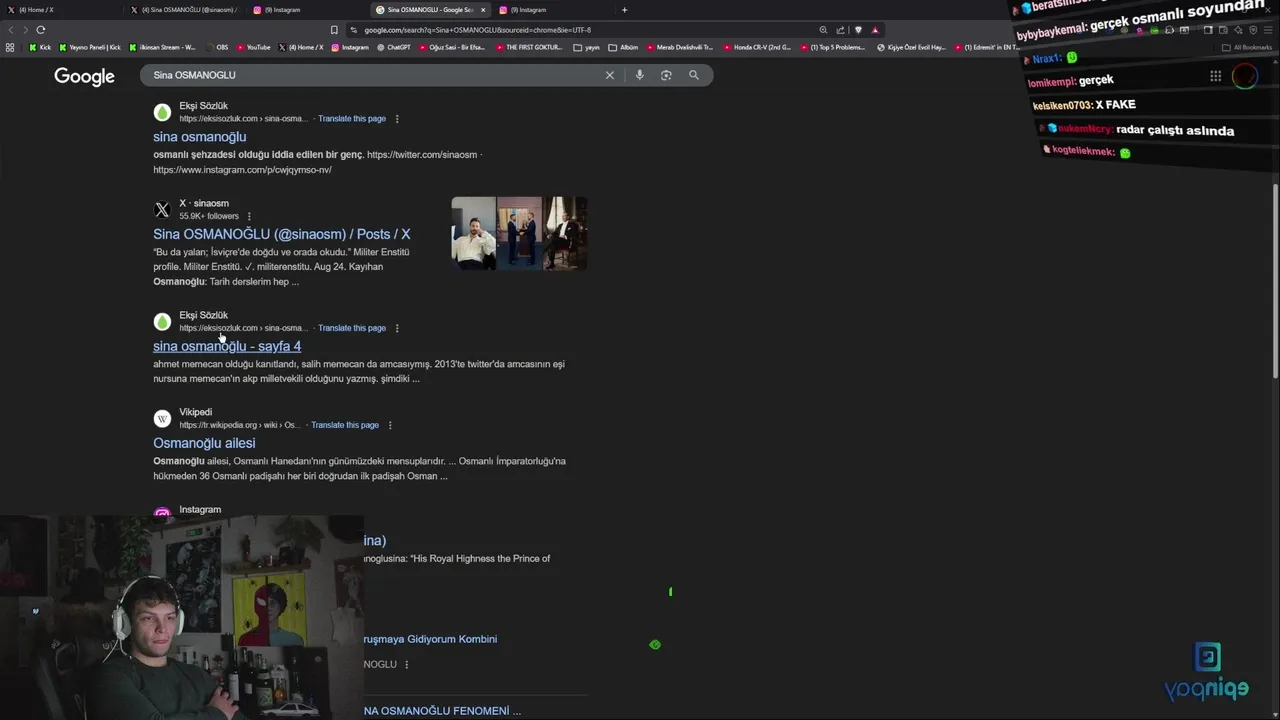The image size is (1280, 720).
Task: Open a new browser tab
Action: tap(624, 10)
